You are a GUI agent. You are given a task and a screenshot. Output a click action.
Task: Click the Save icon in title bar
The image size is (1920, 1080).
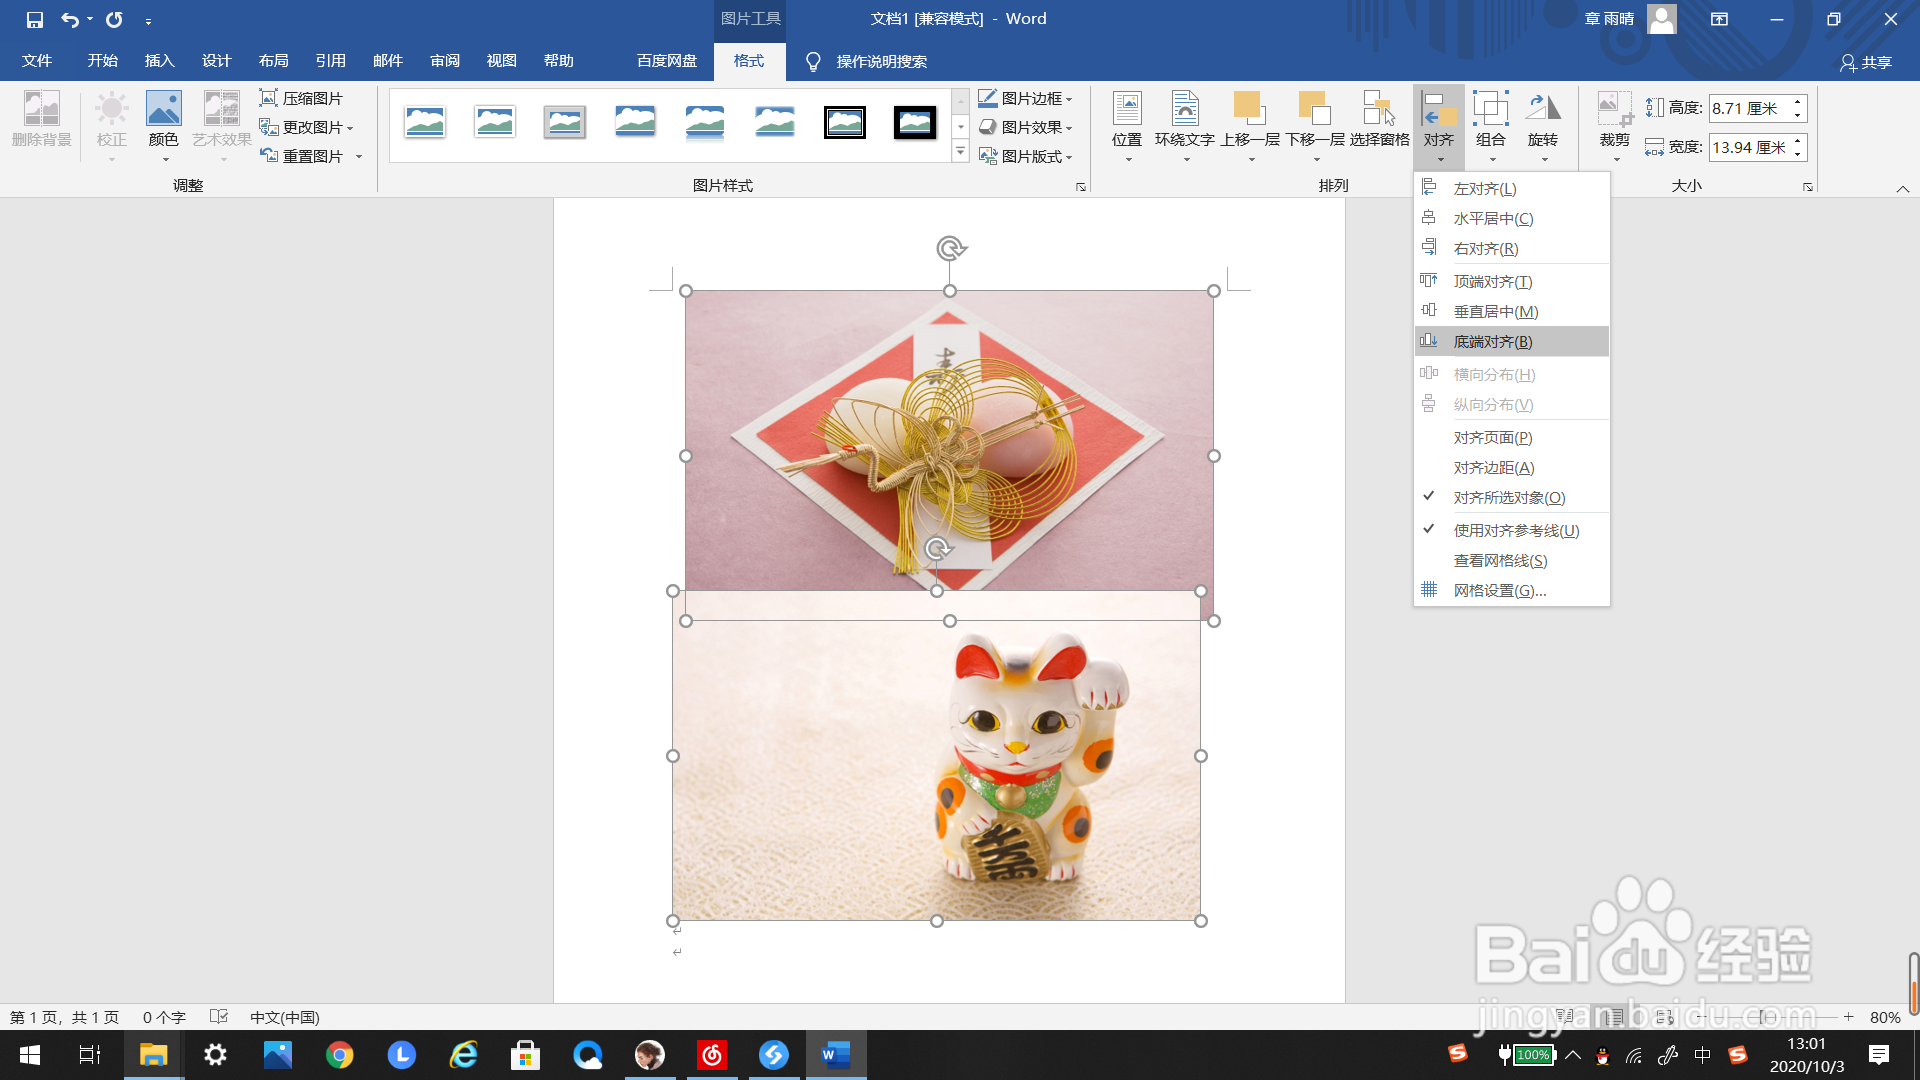click(35, 19)
